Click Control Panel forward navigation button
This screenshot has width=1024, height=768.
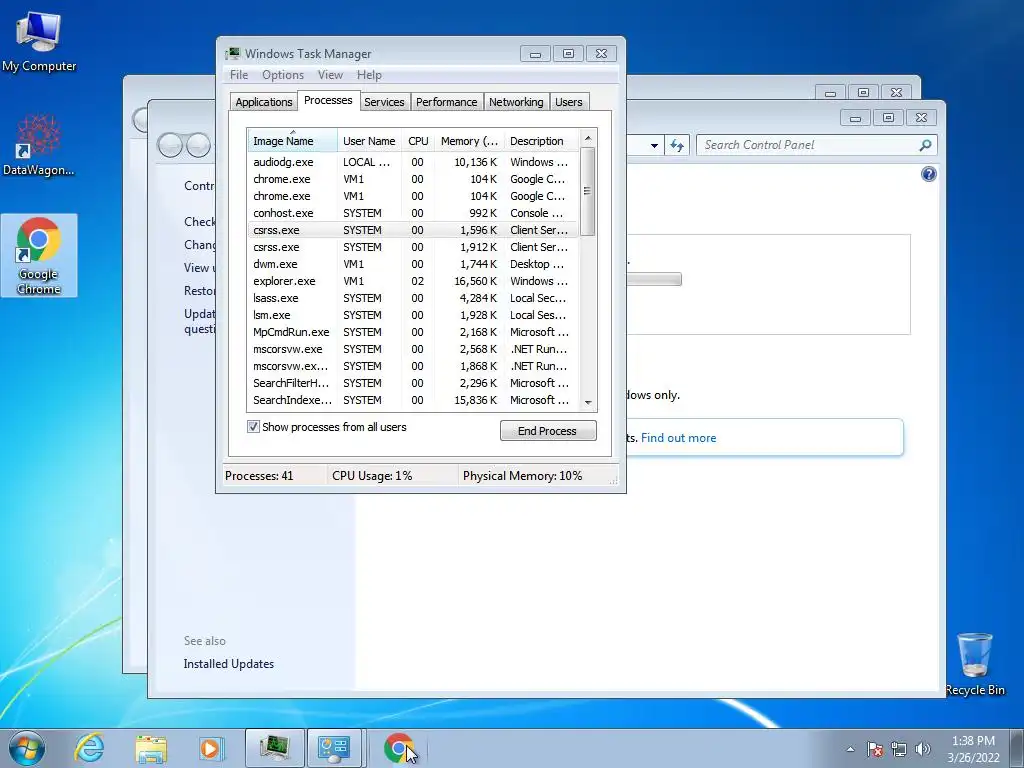[x=199, y=144]
